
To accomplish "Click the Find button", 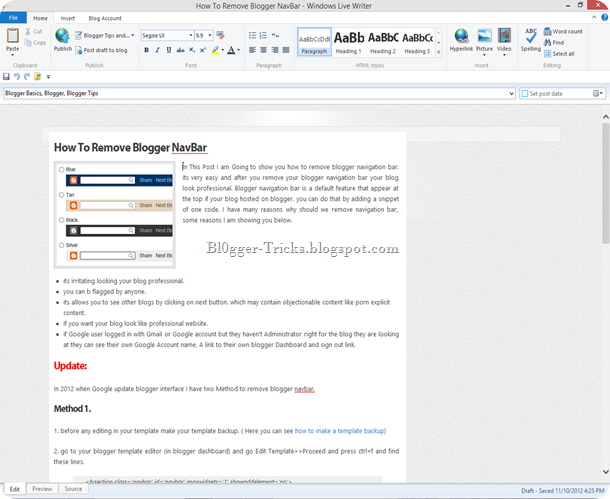I will (554, 42).
